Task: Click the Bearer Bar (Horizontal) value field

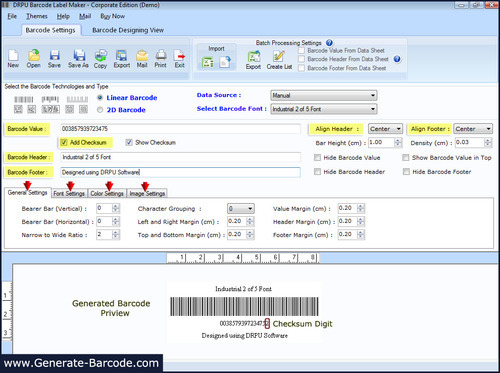Action: (x=104, y=221)
